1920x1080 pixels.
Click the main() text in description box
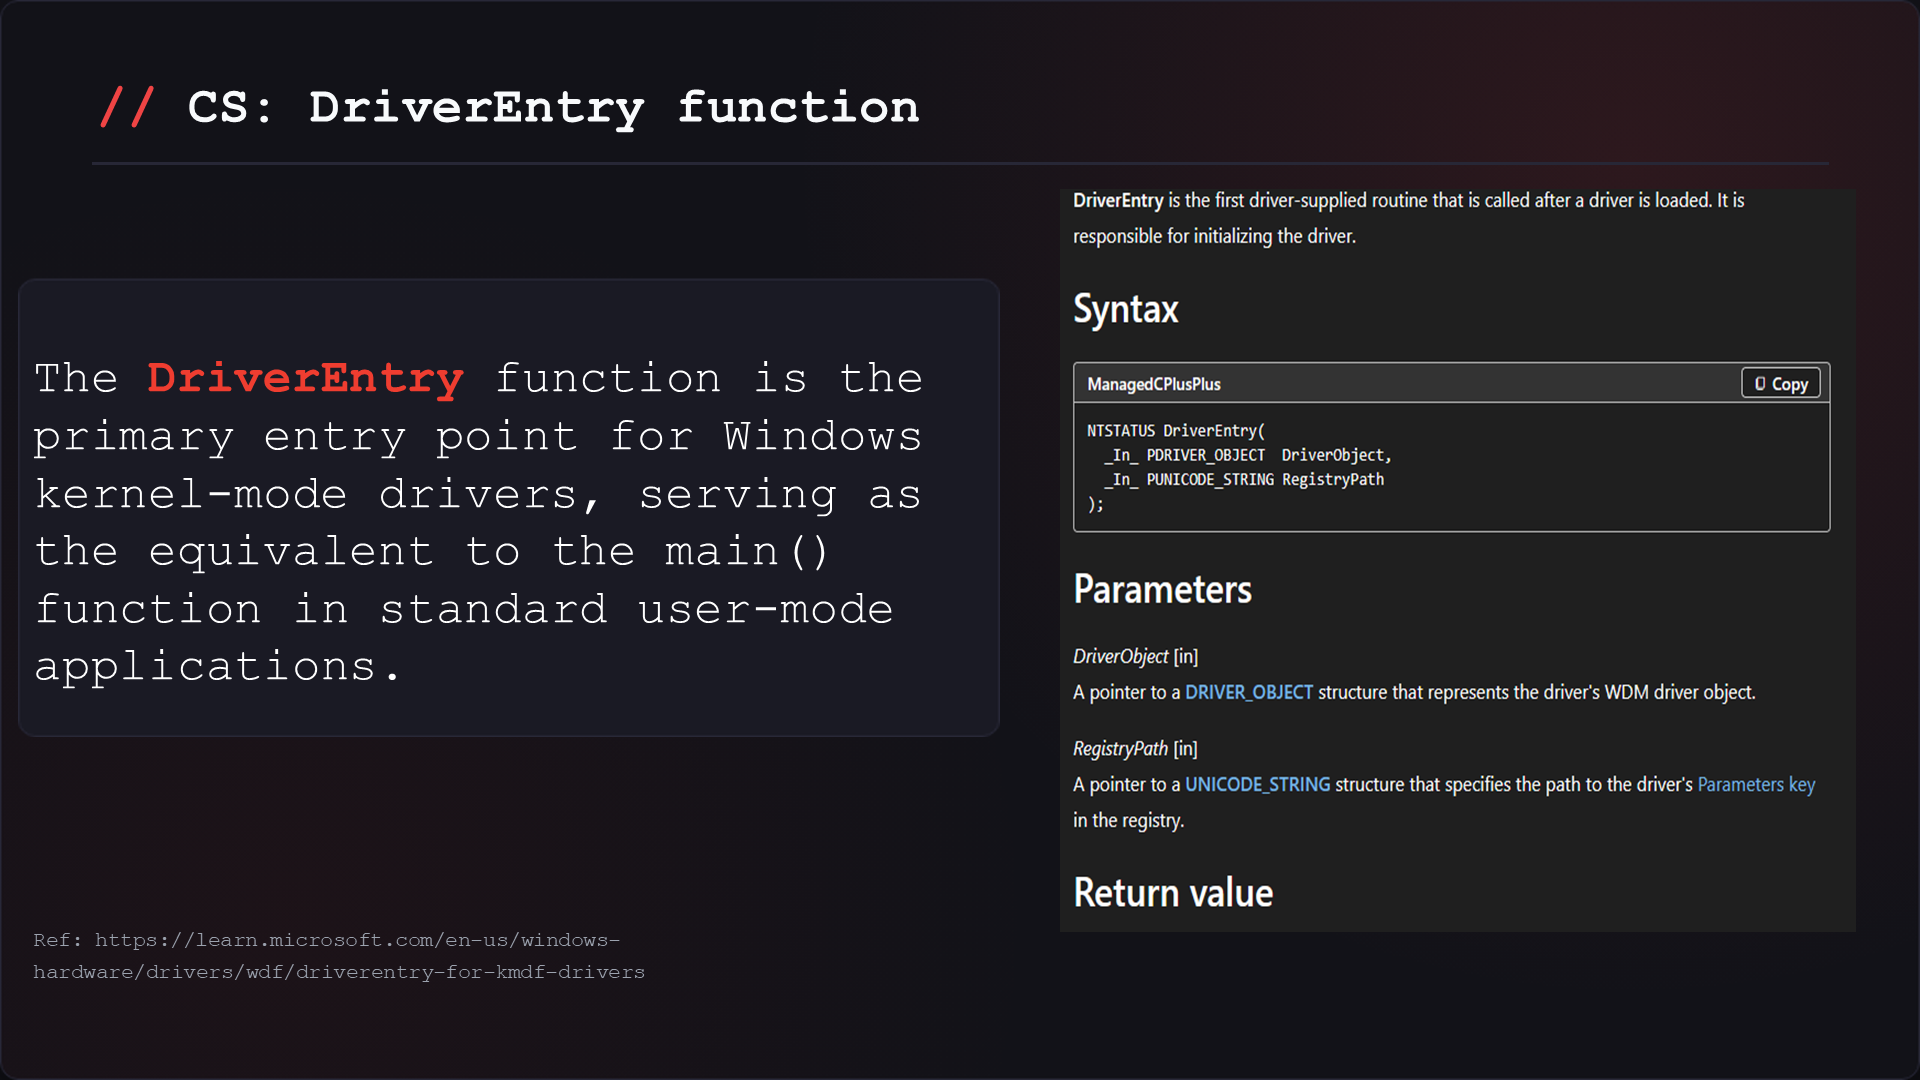coord(747,552)
